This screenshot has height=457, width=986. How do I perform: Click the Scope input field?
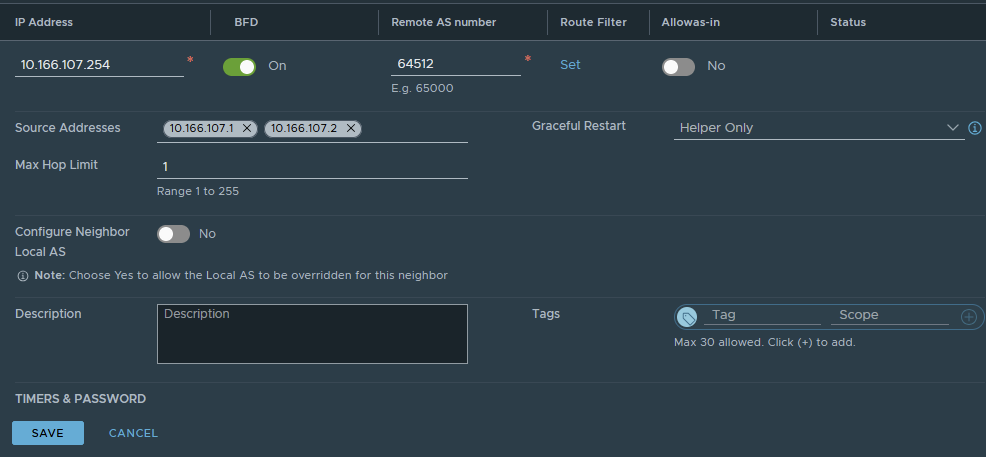point(890,315)
